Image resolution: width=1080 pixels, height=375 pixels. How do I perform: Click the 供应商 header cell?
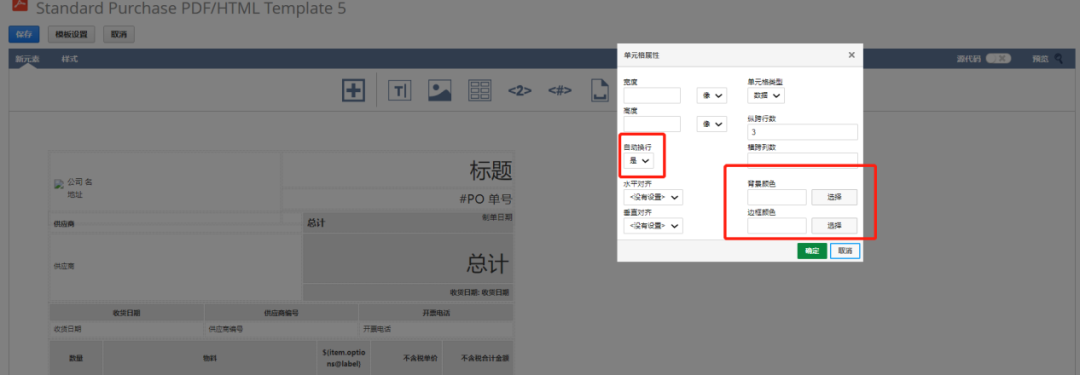[175, 223]
